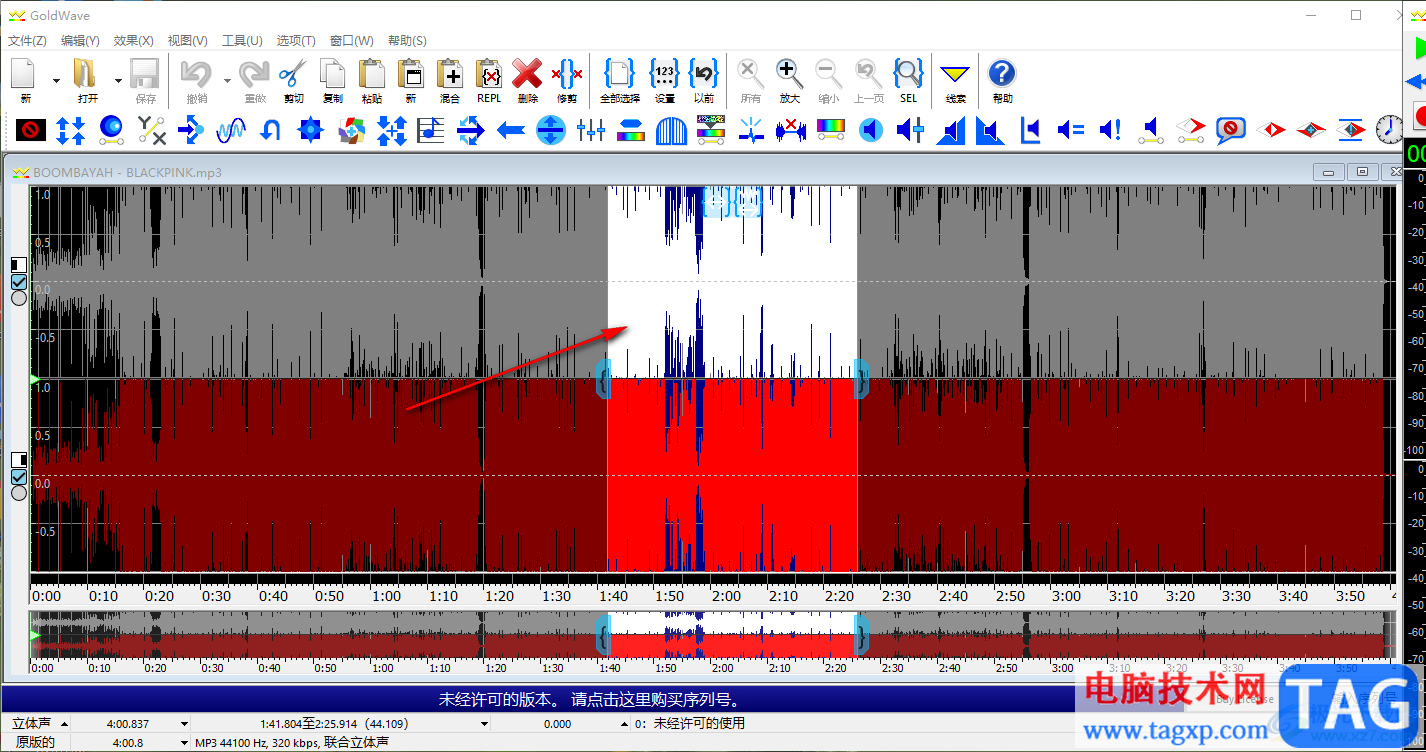This screenshot has height=752, width=1426.
Task: Open the 工具(U) menu
Action: pos(242,41)
